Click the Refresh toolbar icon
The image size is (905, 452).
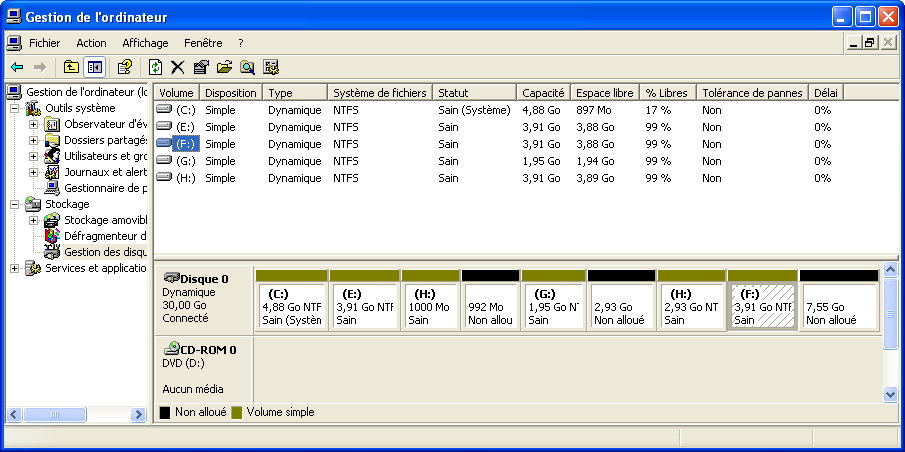click(x=155, y=68)
